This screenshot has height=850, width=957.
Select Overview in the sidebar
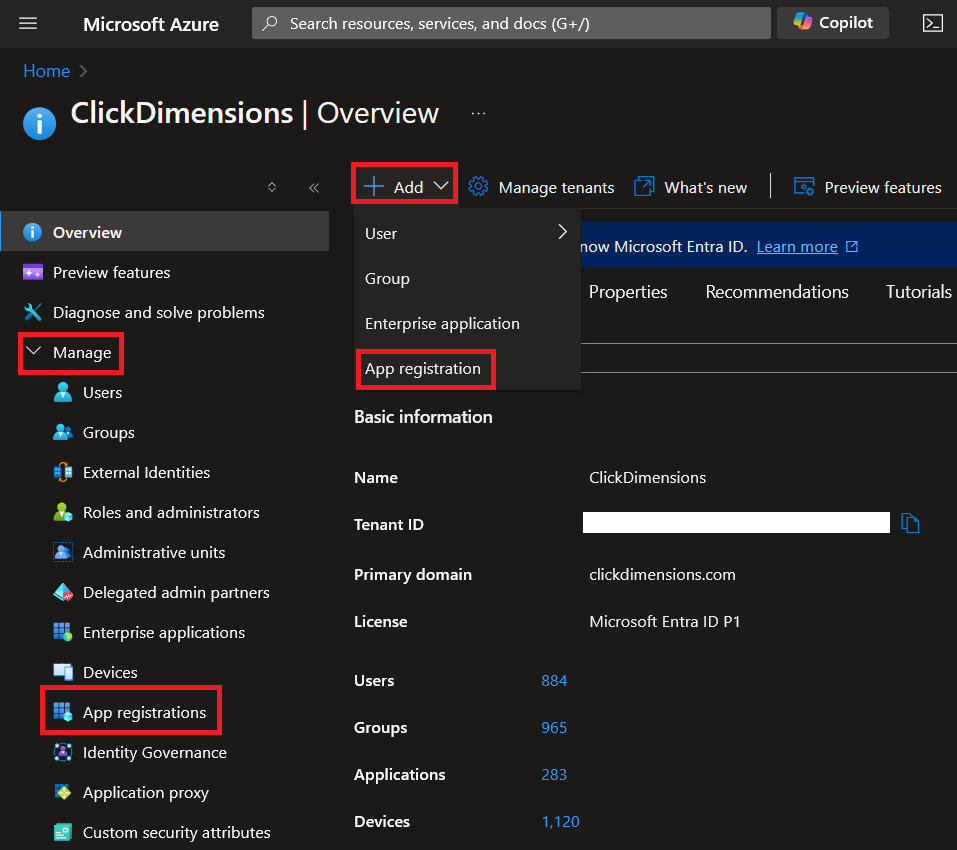point(165,232)
